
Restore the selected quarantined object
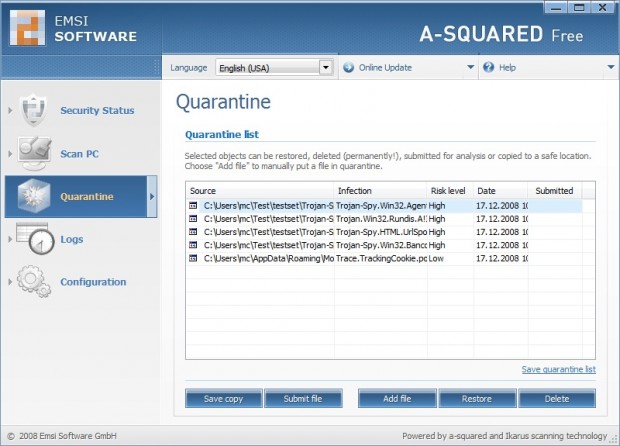[477, 399]
